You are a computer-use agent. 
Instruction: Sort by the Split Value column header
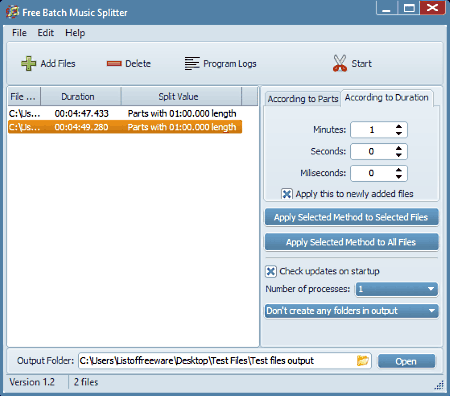181,97
